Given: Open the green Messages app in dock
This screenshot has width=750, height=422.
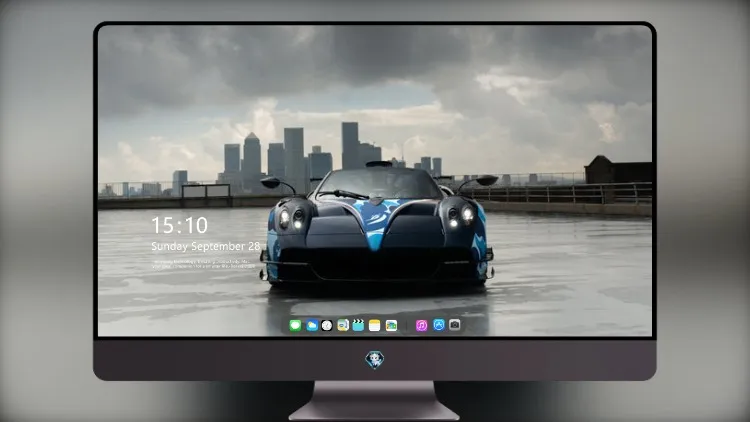Looking at the screenshot, I should (295, 325).
